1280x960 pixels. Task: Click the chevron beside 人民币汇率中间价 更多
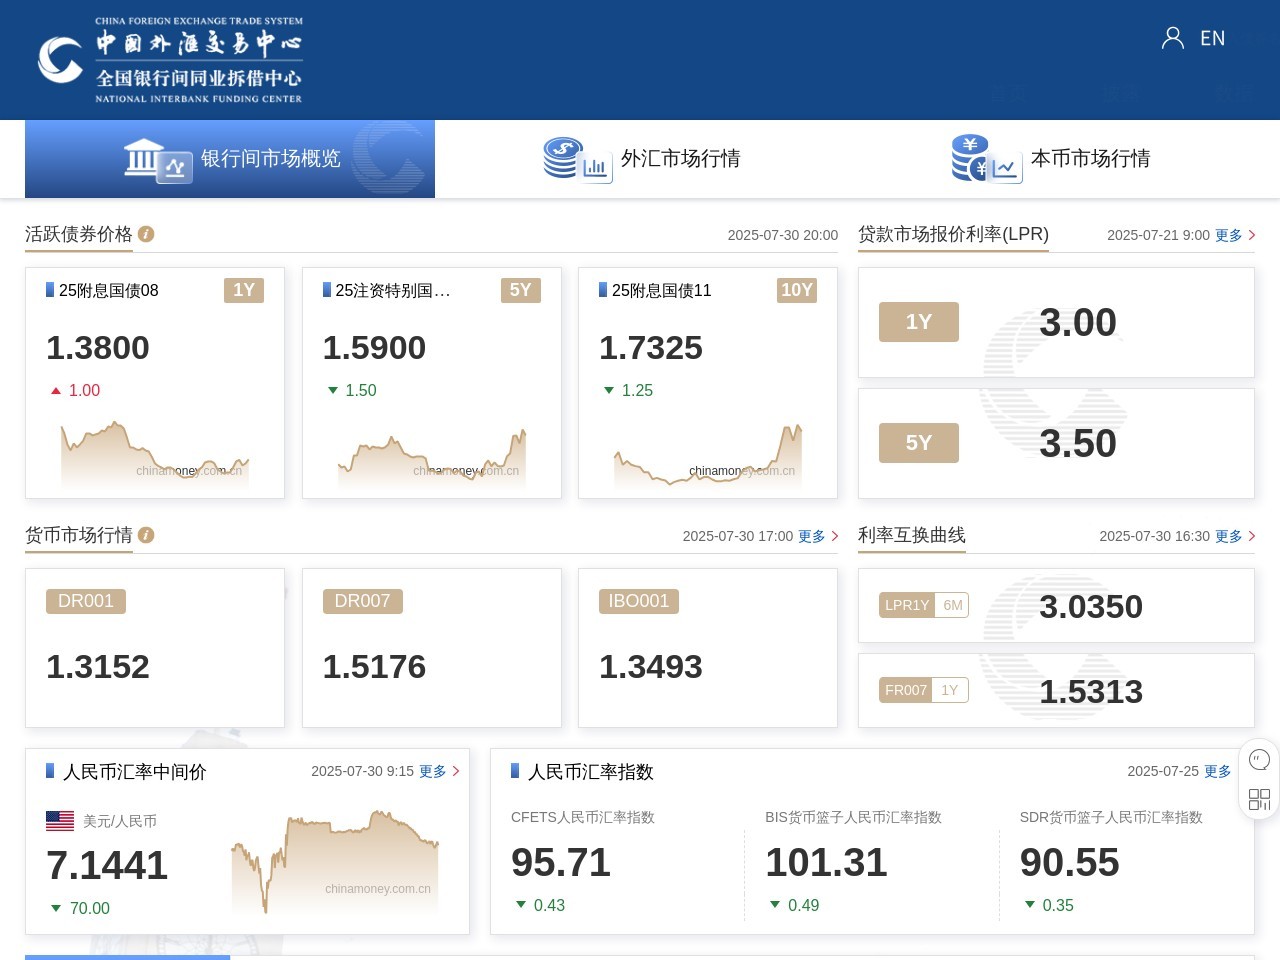(x=455, y=771)
